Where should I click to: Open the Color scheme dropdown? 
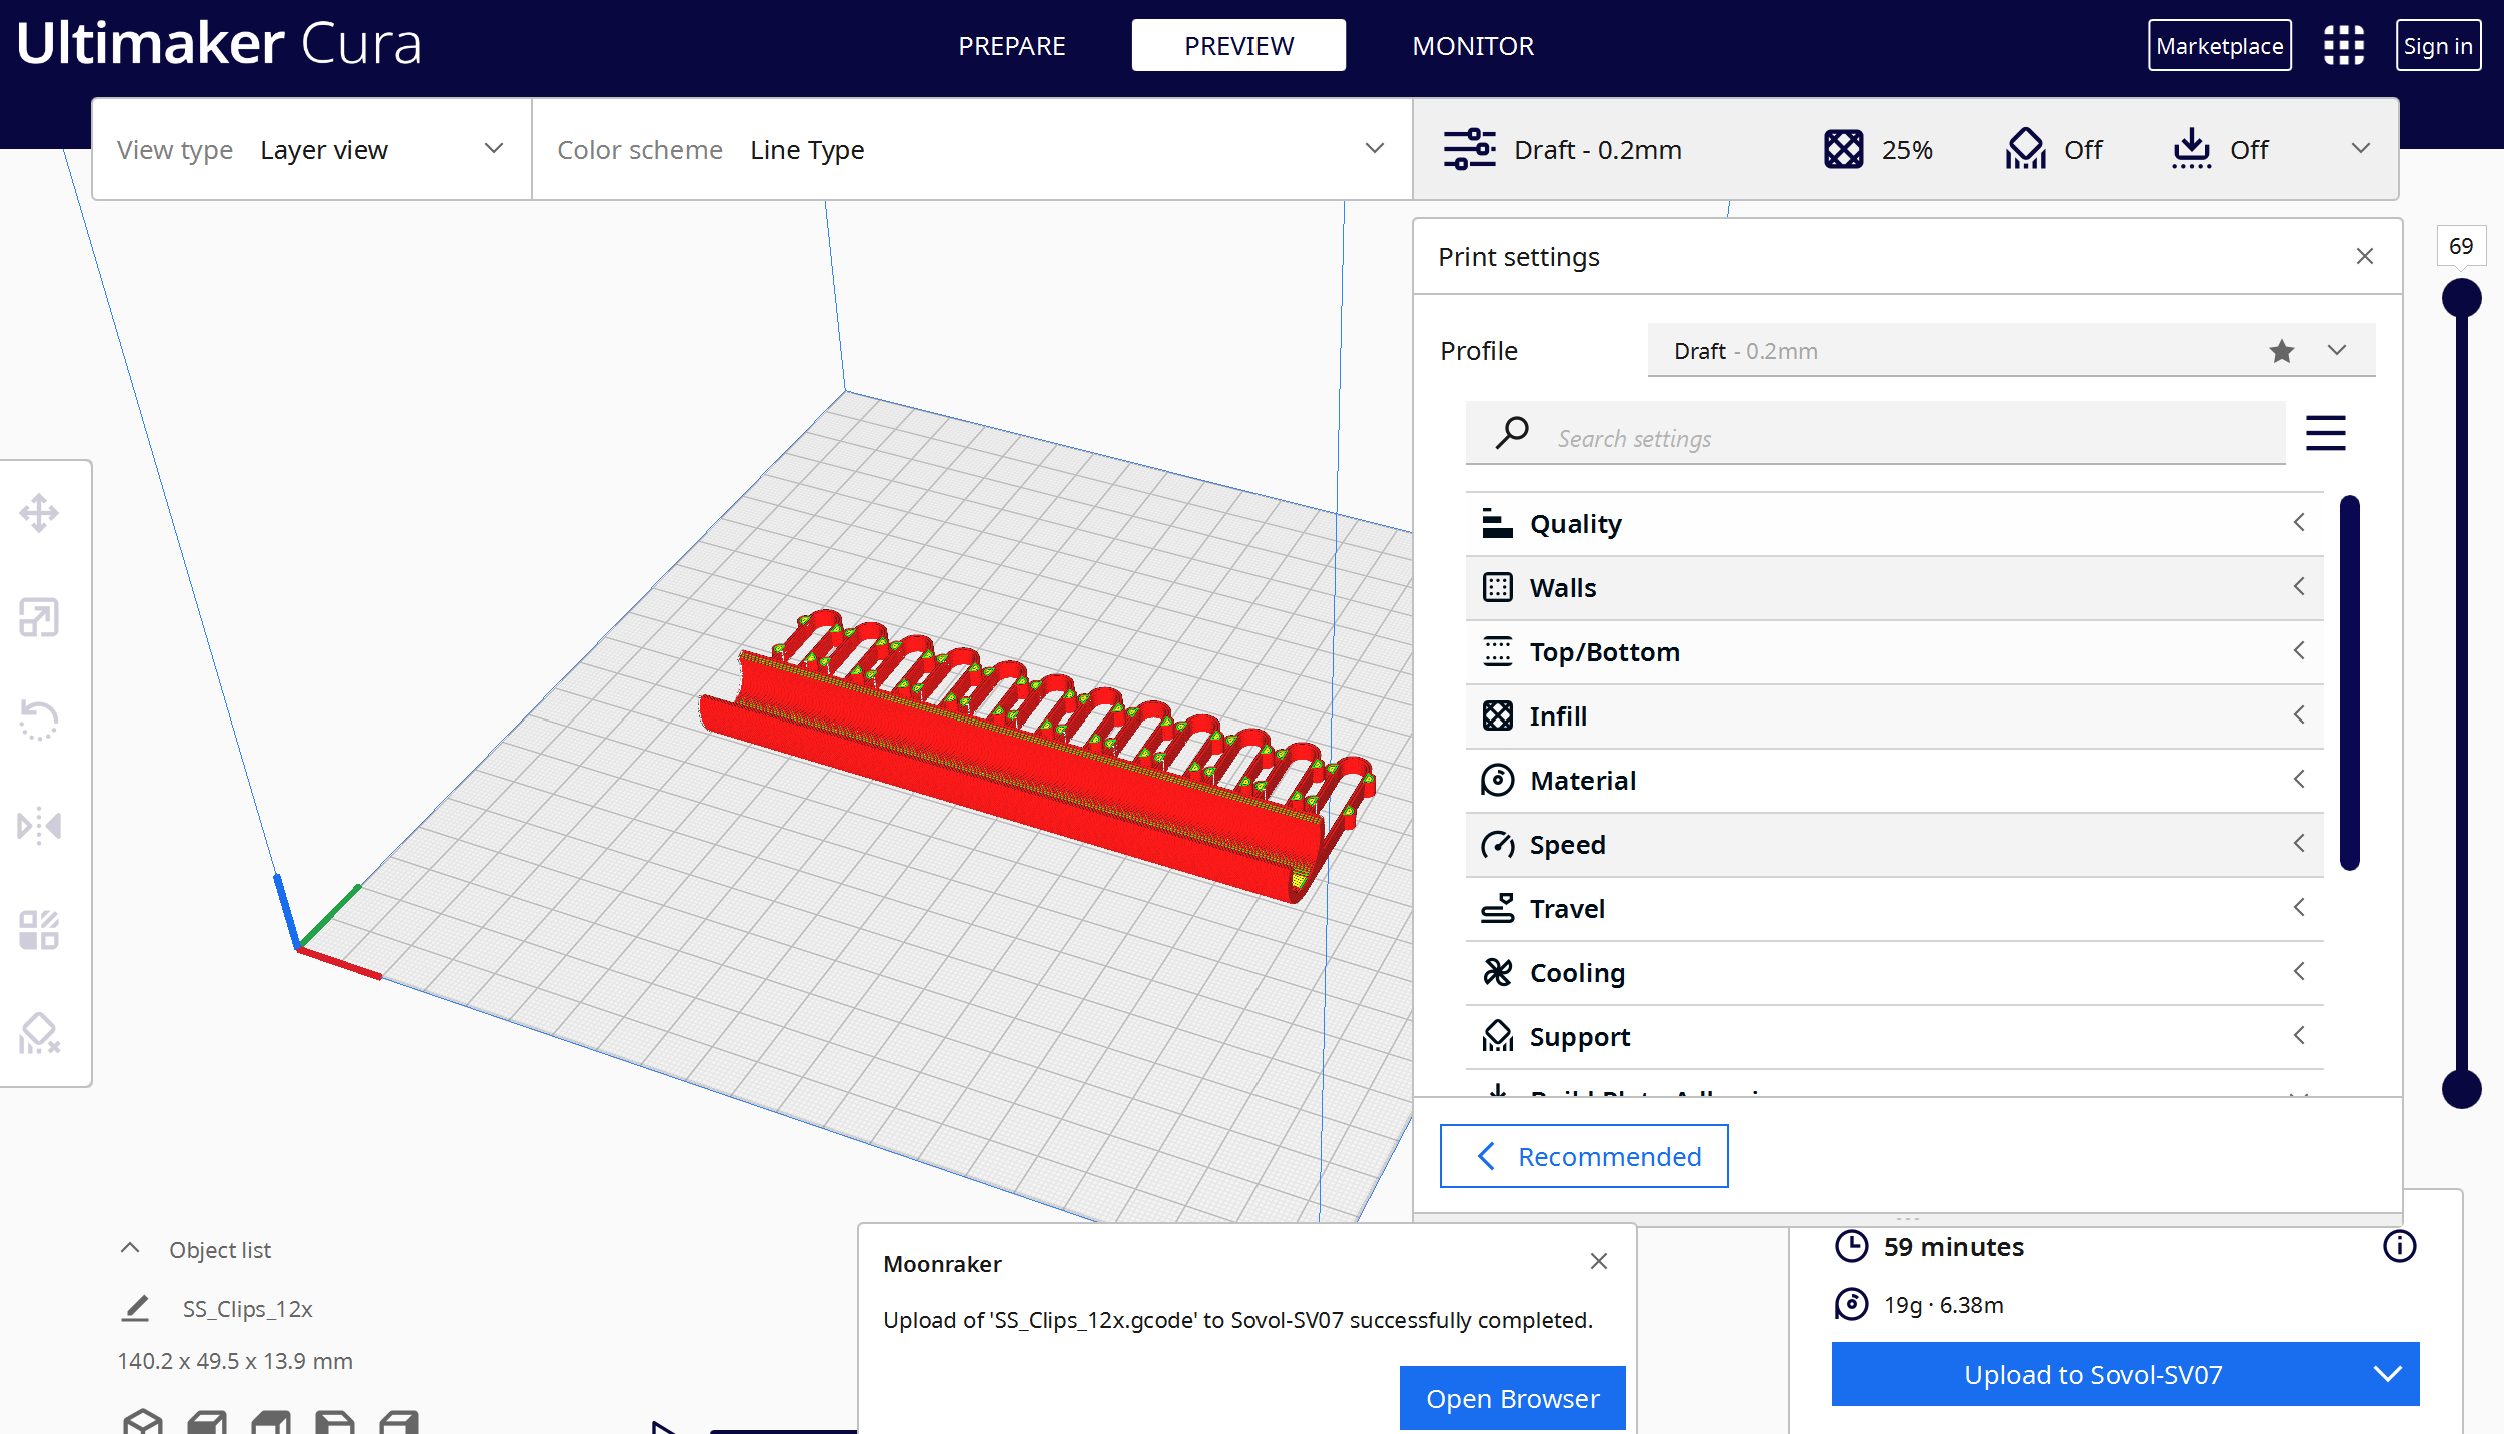972,150
